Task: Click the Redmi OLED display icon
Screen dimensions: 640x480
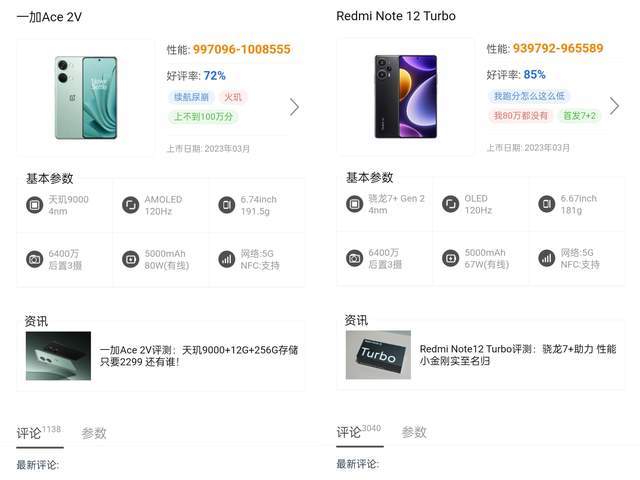Action: click(451, 204)
